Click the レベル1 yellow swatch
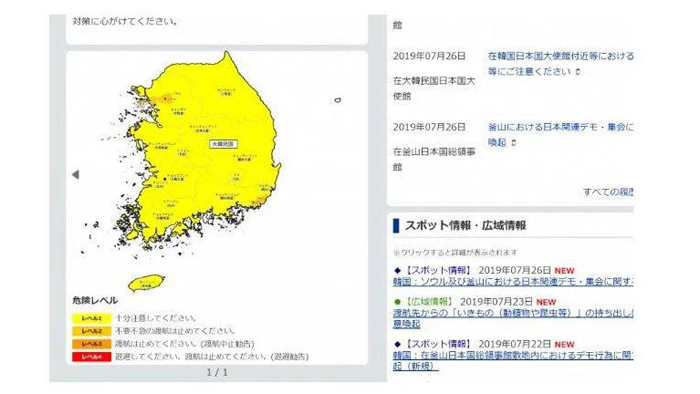This screenshot has height=394, width=700. pos(92,319)
